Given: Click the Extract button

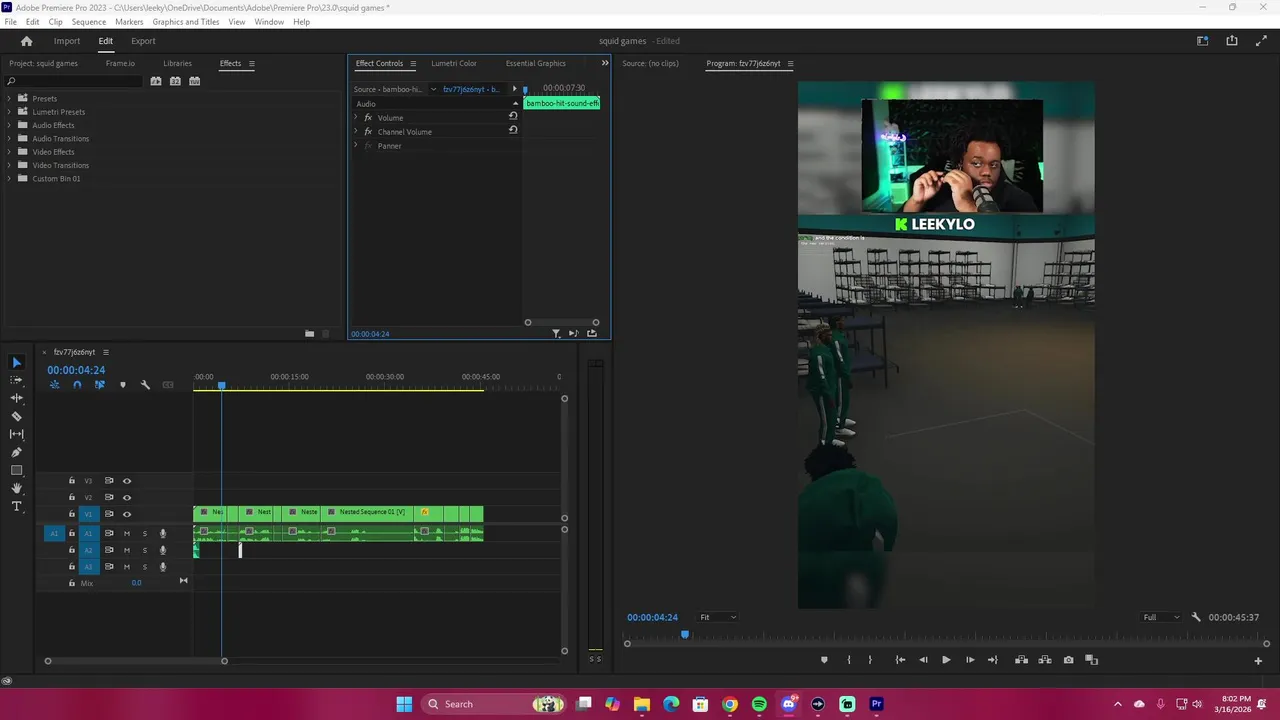Looking at the screenshot, I should [x=1045, y=660].
